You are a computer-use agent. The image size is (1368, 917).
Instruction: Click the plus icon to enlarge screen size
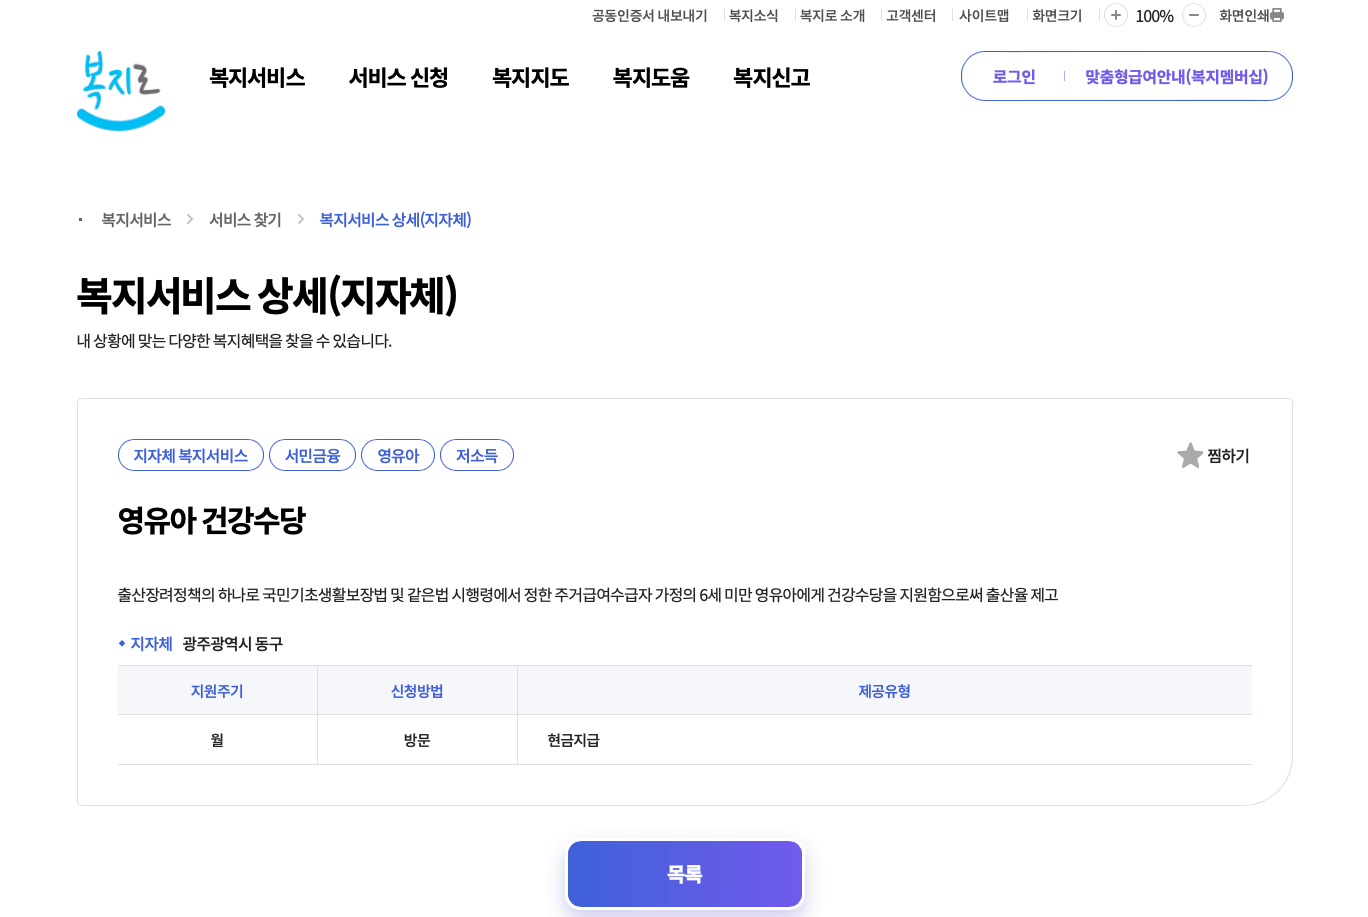1114,15
